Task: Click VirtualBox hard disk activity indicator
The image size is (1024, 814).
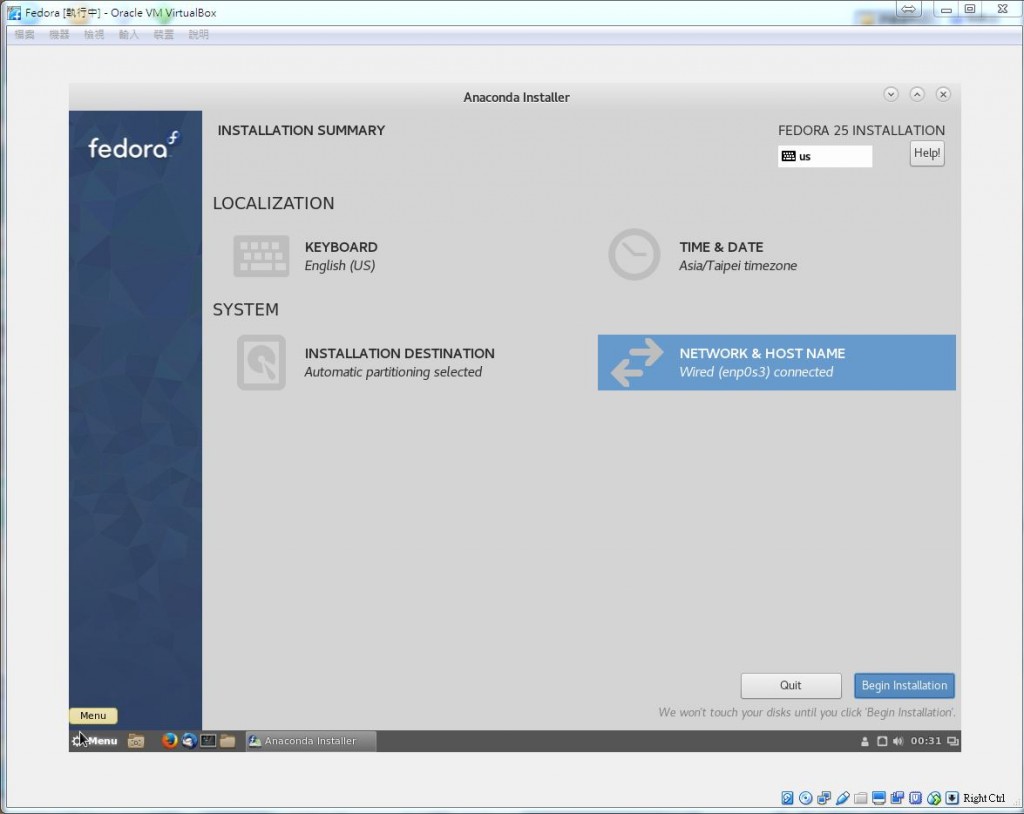Action: (x=788, y=798)
